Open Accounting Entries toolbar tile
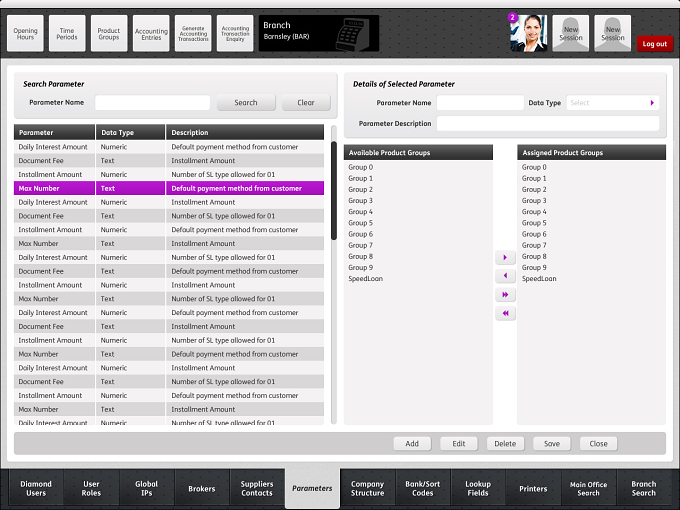 151,33
